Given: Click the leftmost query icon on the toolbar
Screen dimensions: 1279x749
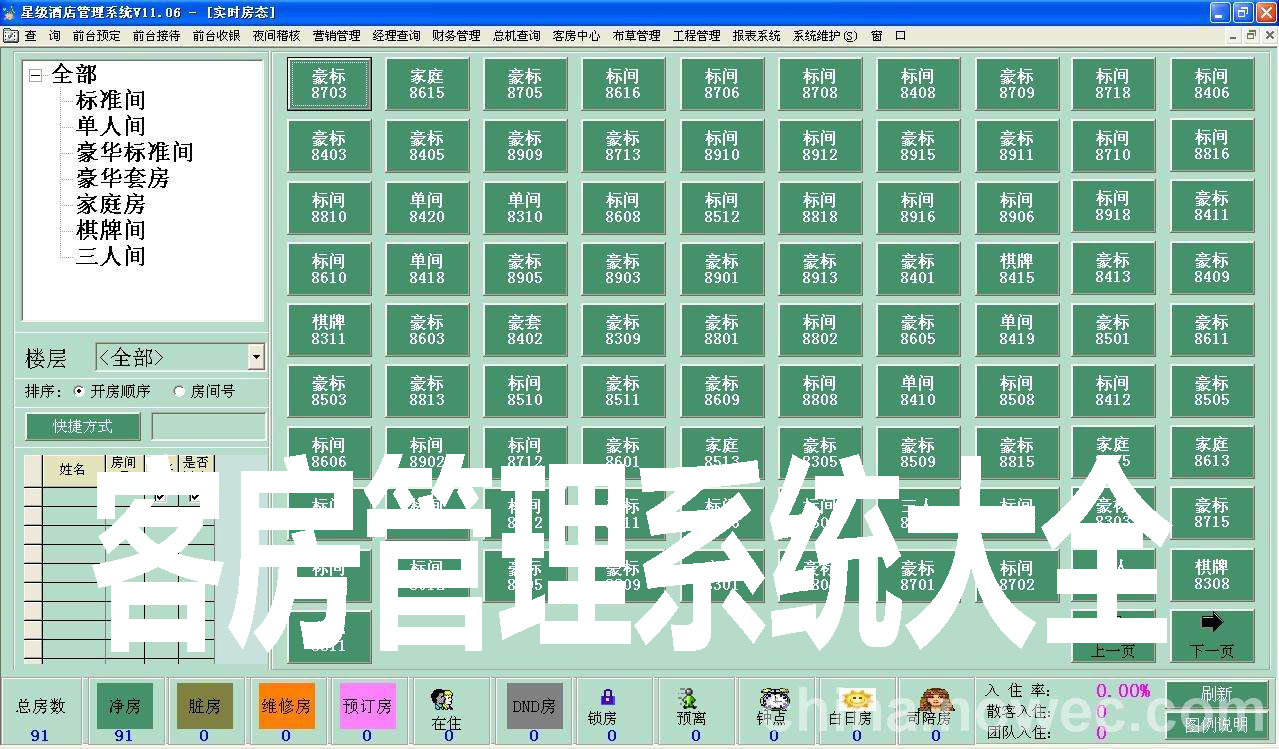Looking at the screenshot, I should [x=12, y=35].
